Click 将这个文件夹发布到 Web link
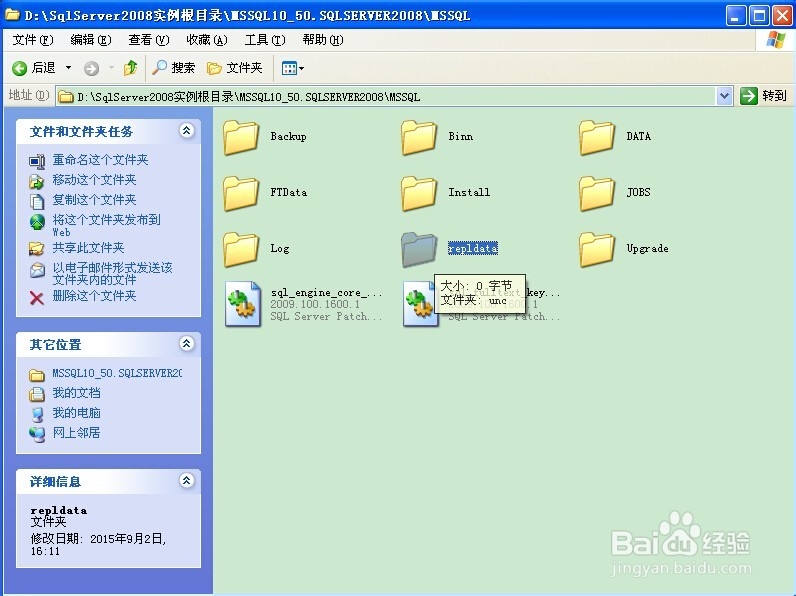796x596 pixels. pyautogui.click(x=107, y=225)
